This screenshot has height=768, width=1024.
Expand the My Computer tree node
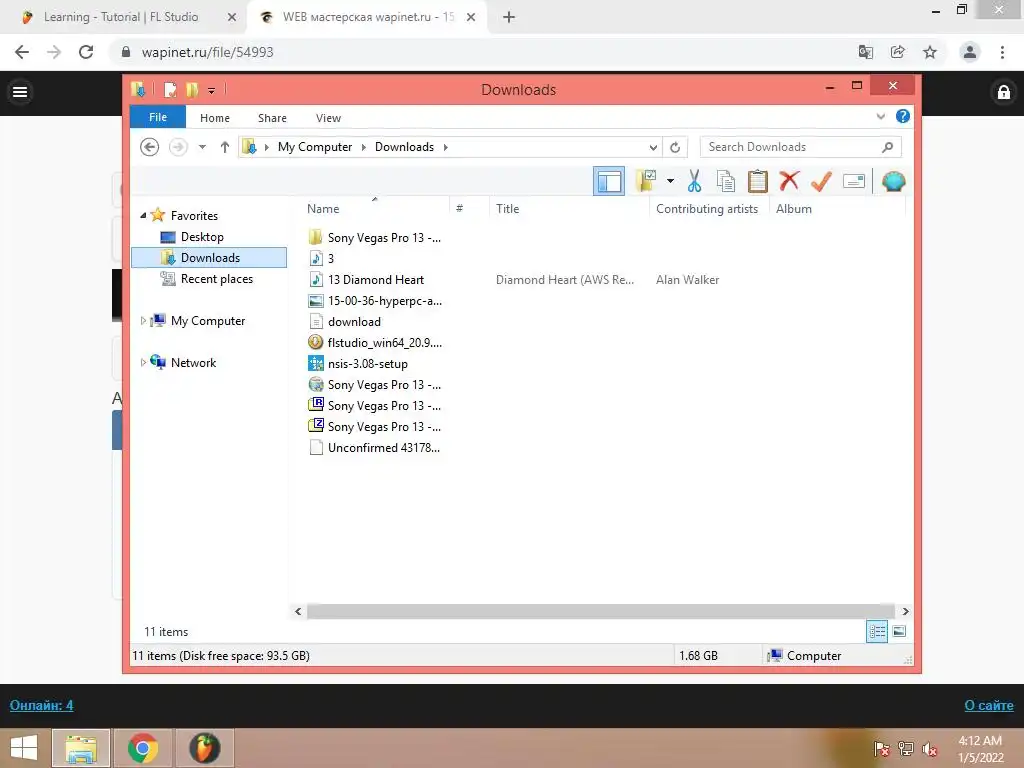(143, 321)
